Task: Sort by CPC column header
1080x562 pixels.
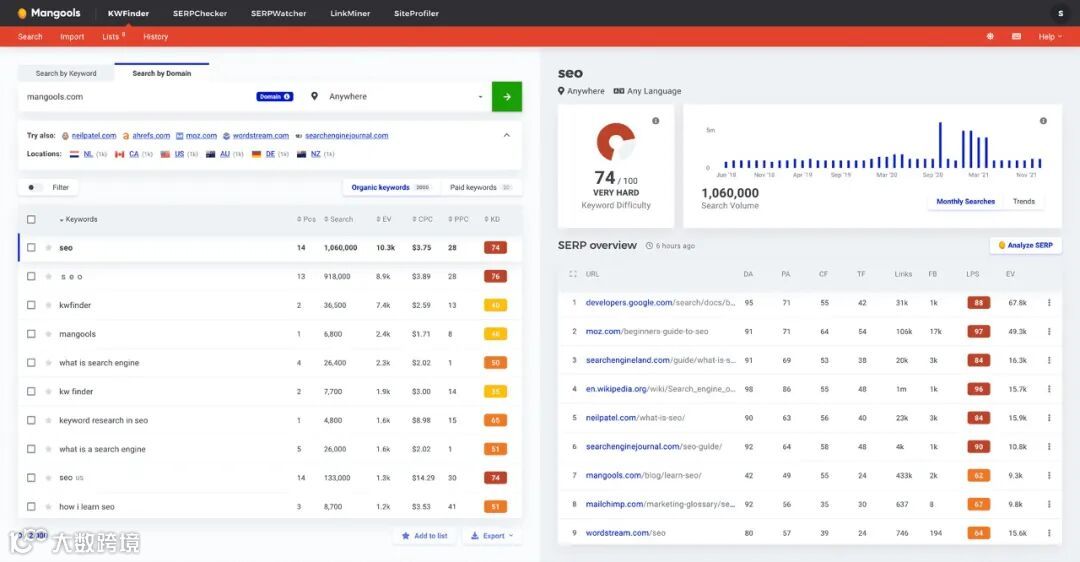Action: pyautogui.click(x=423, y=219)
